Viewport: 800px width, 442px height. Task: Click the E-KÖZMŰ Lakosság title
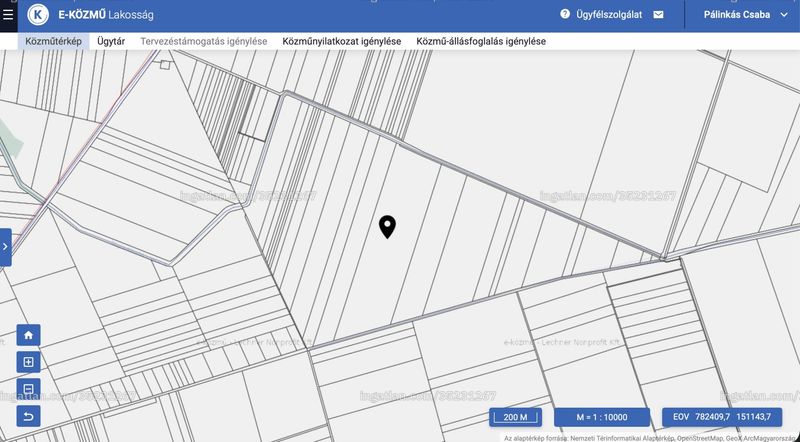[x=106, y=15]
